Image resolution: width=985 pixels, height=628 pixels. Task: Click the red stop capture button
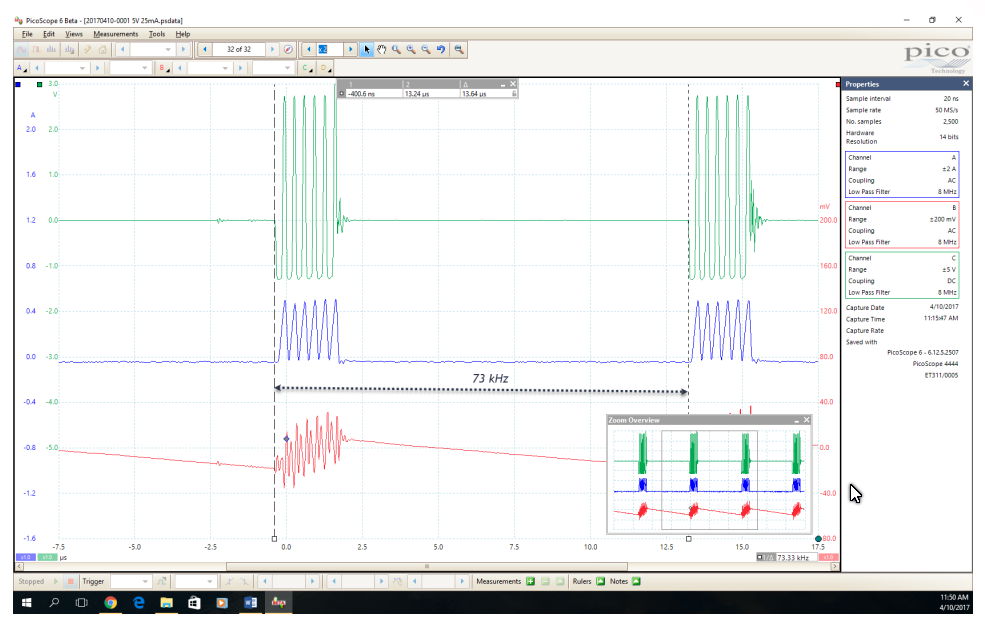tap(70, 582)
